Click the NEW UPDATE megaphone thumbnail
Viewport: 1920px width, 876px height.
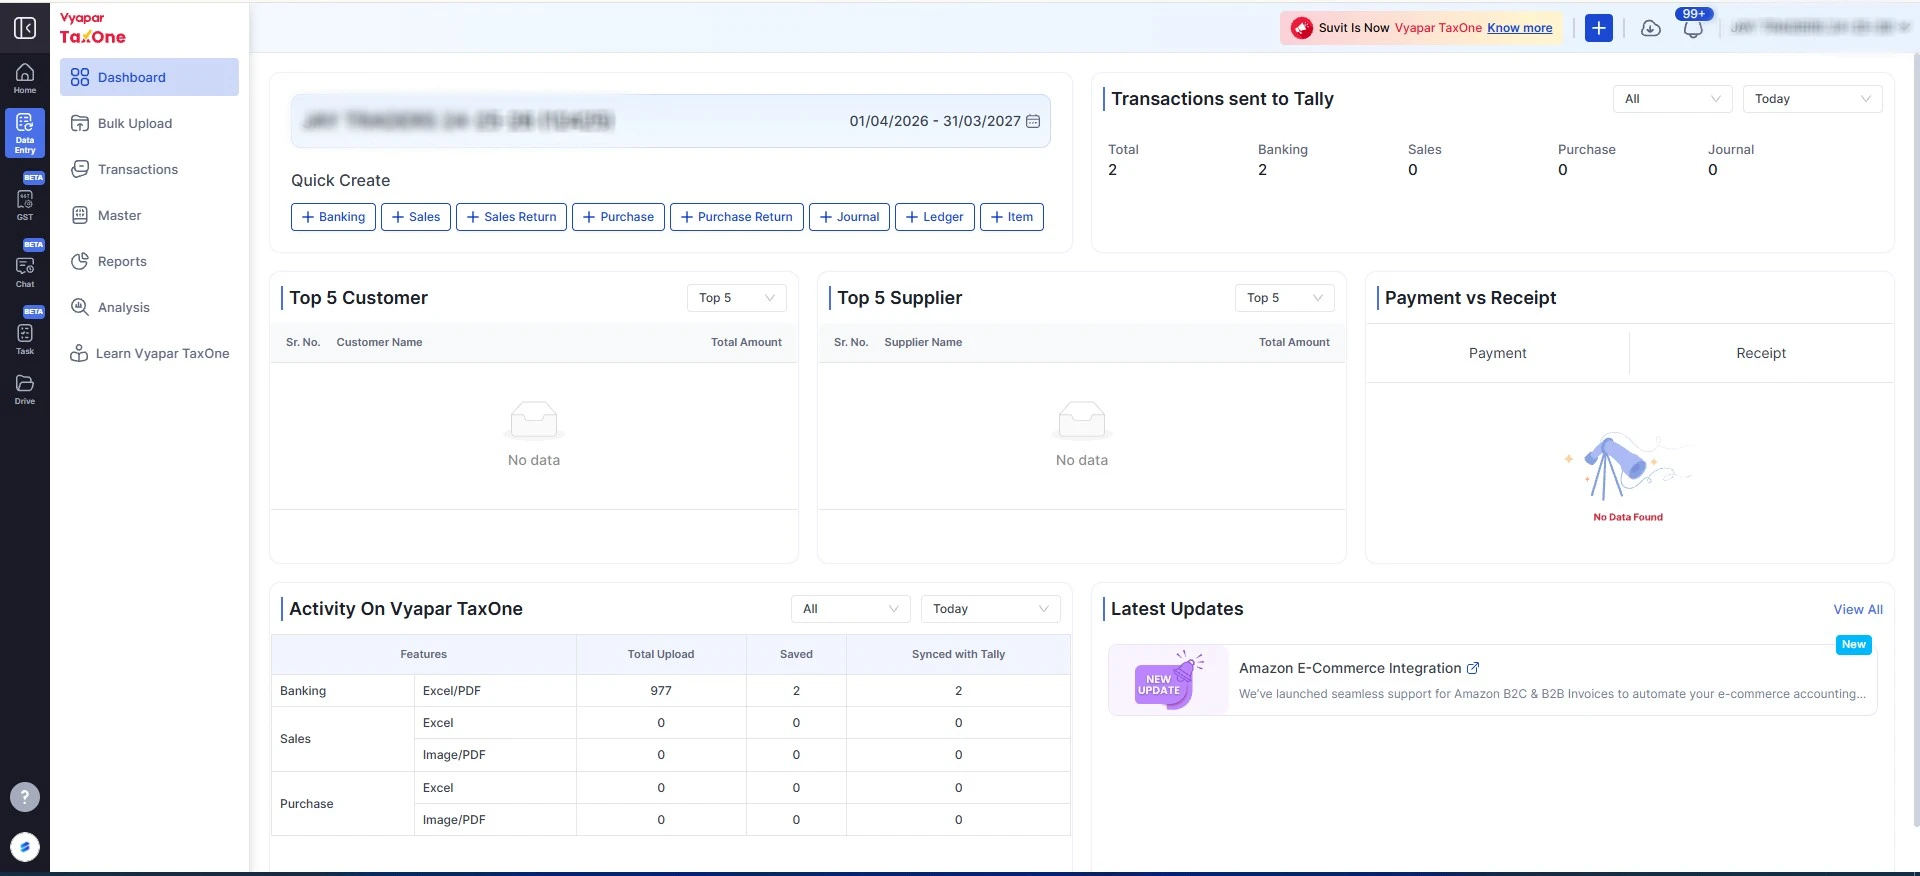(1168, 680)
